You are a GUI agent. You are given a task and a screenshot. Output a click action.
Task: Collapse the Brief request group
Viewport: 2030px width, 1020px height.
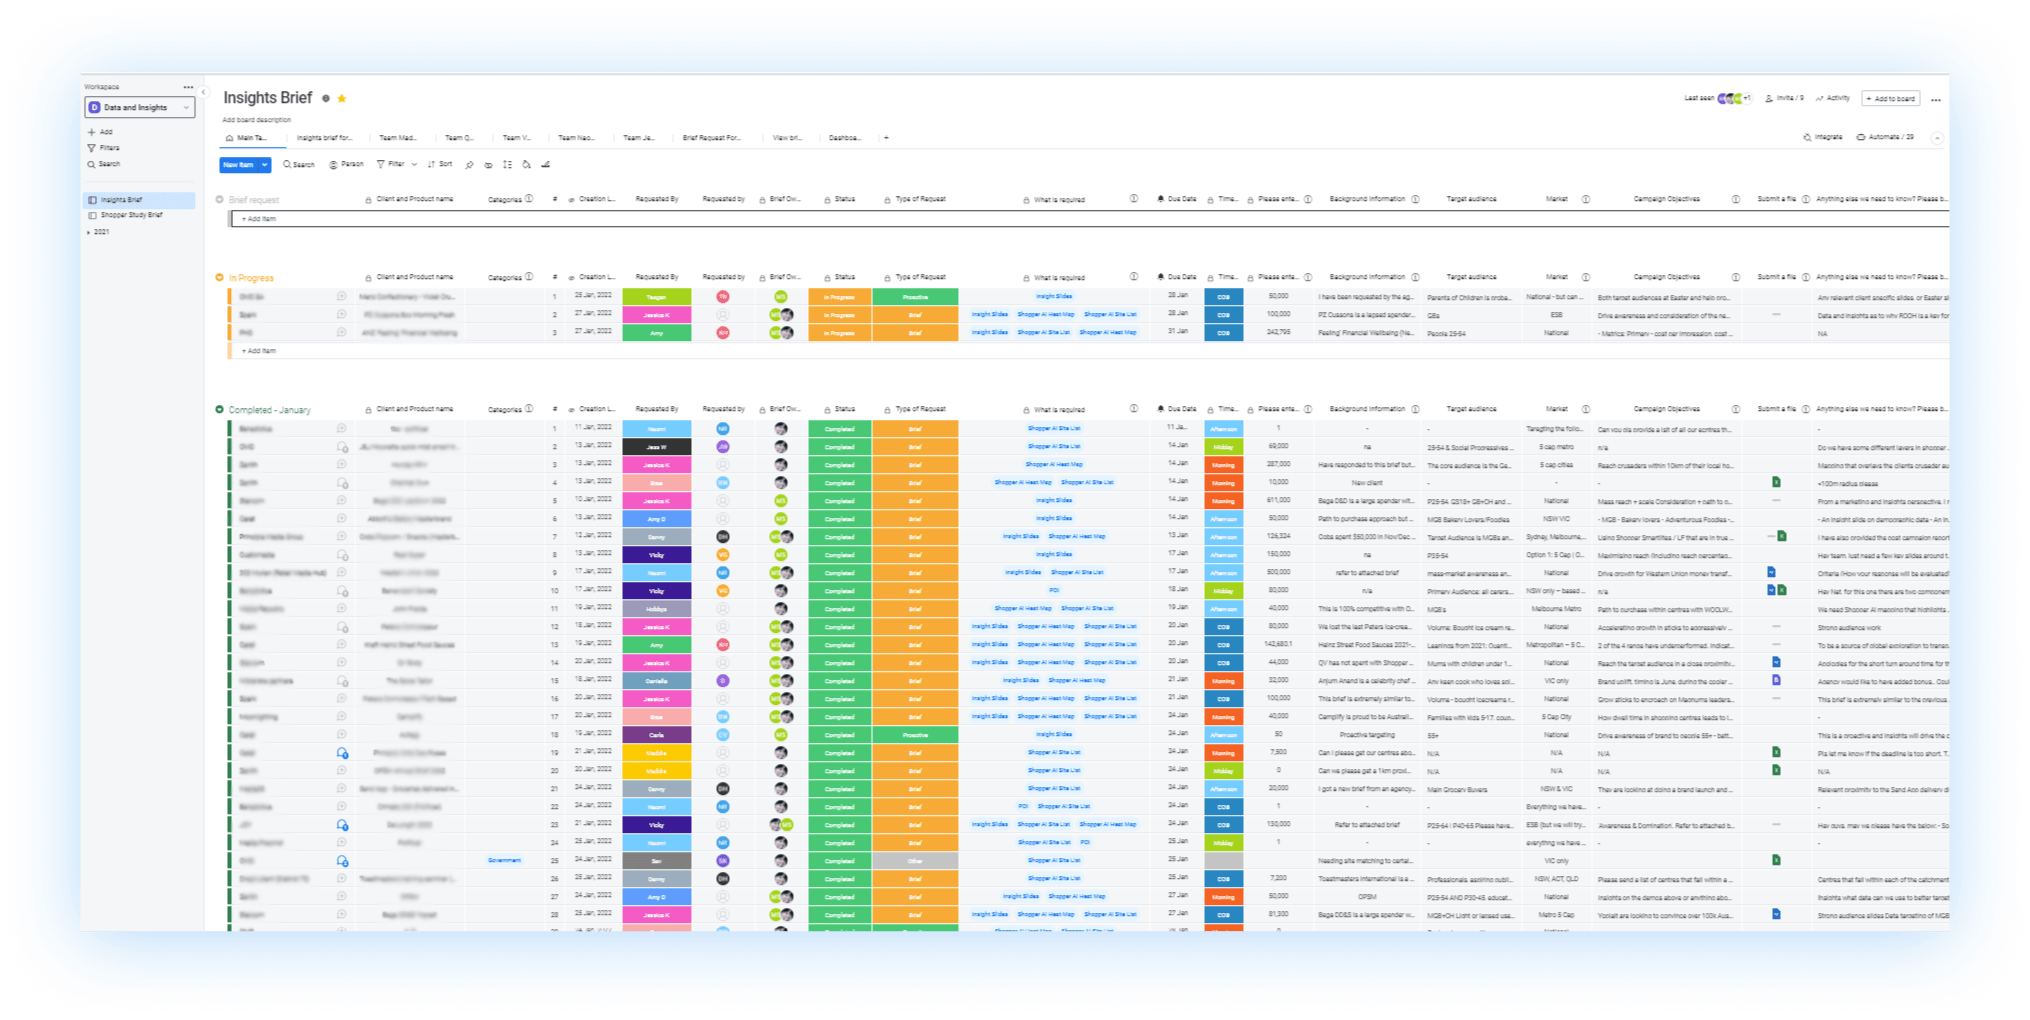tap(220, 199)
